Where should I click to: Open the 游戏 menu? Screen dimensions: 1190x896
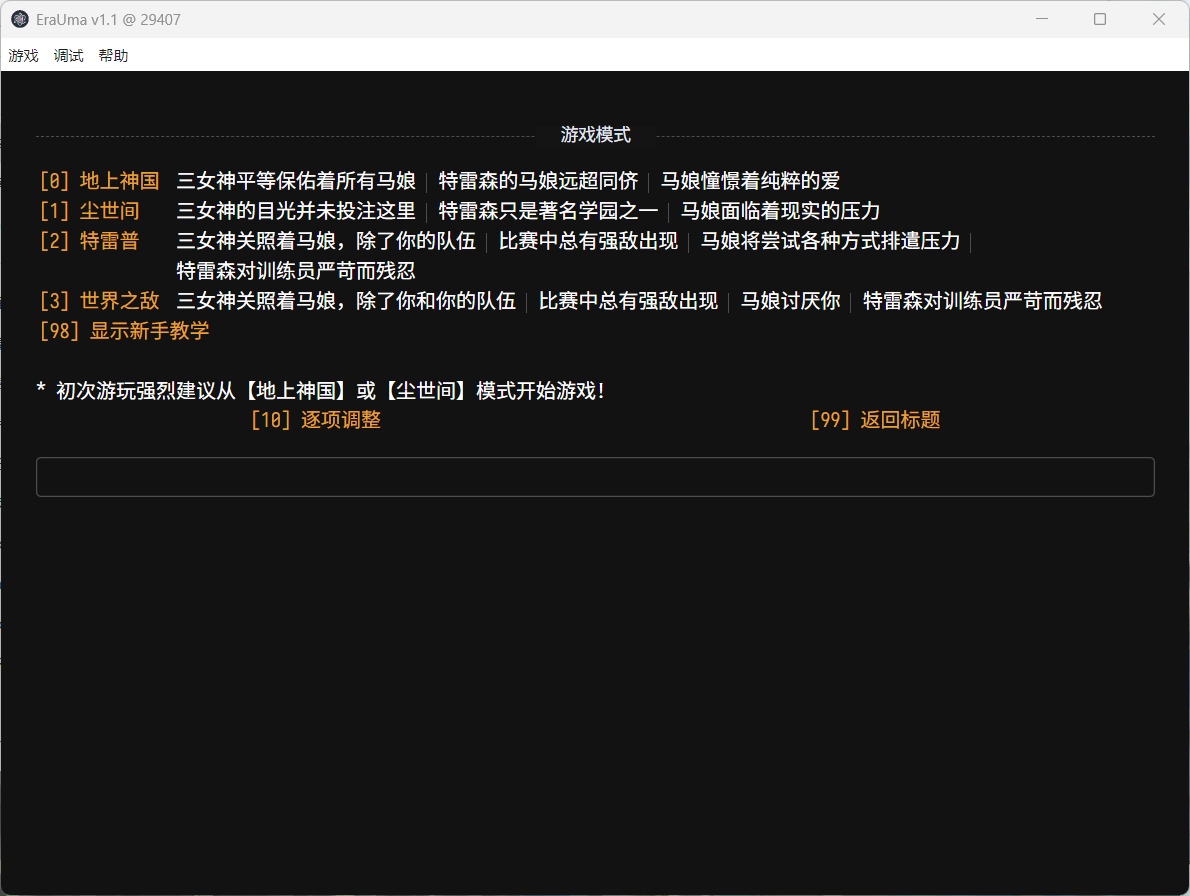[24, 55]
